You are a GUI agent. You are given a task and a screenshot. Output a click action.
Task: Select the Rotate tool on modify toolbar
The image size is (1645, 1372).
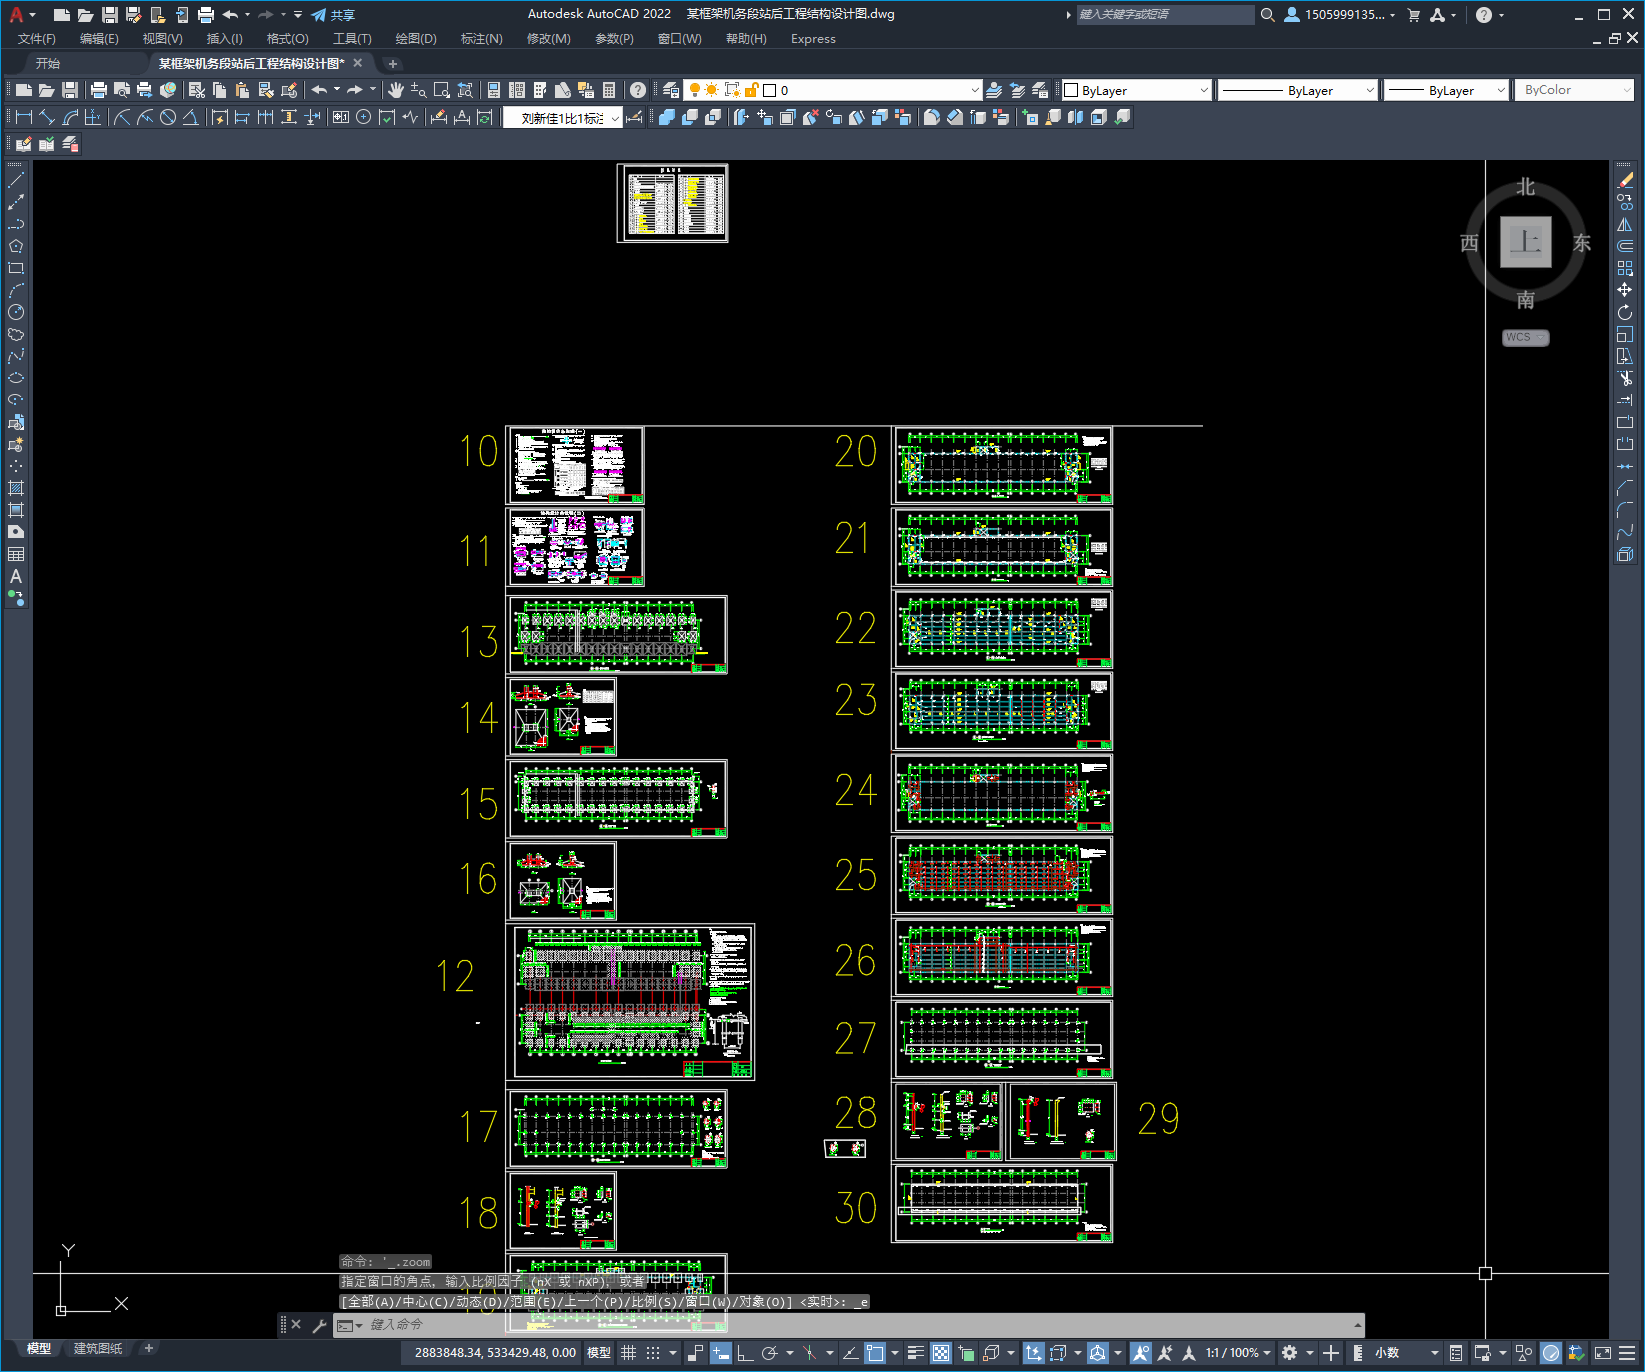point(1625,312)
